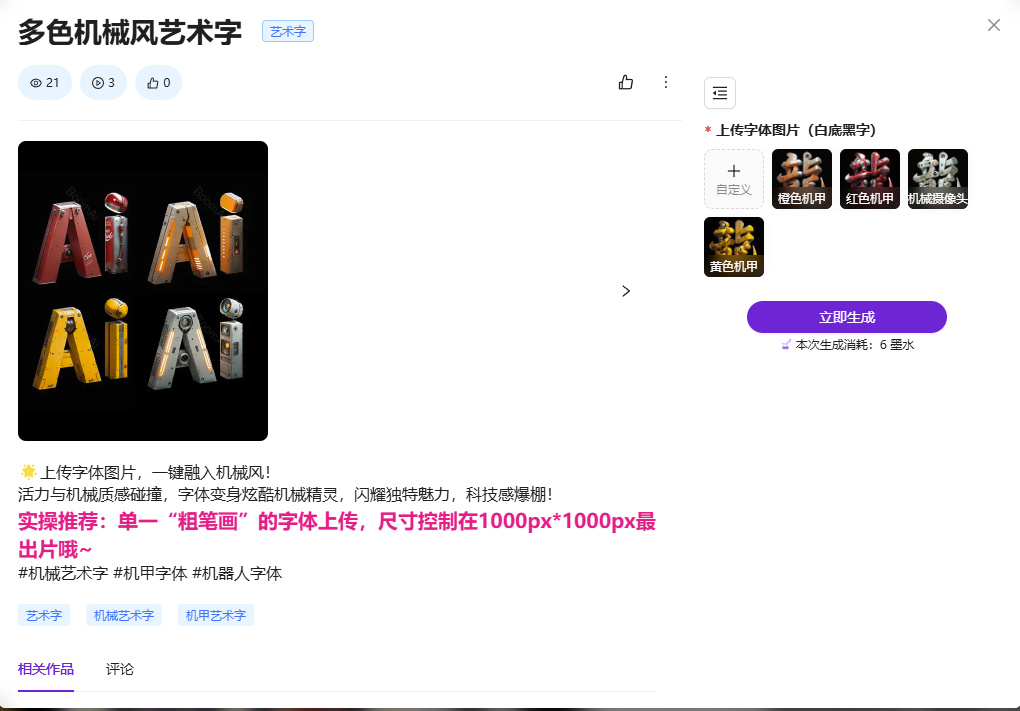Close the dialog with the X icon
Viewport: 1020px width, 711px height.
click(993, 25)
